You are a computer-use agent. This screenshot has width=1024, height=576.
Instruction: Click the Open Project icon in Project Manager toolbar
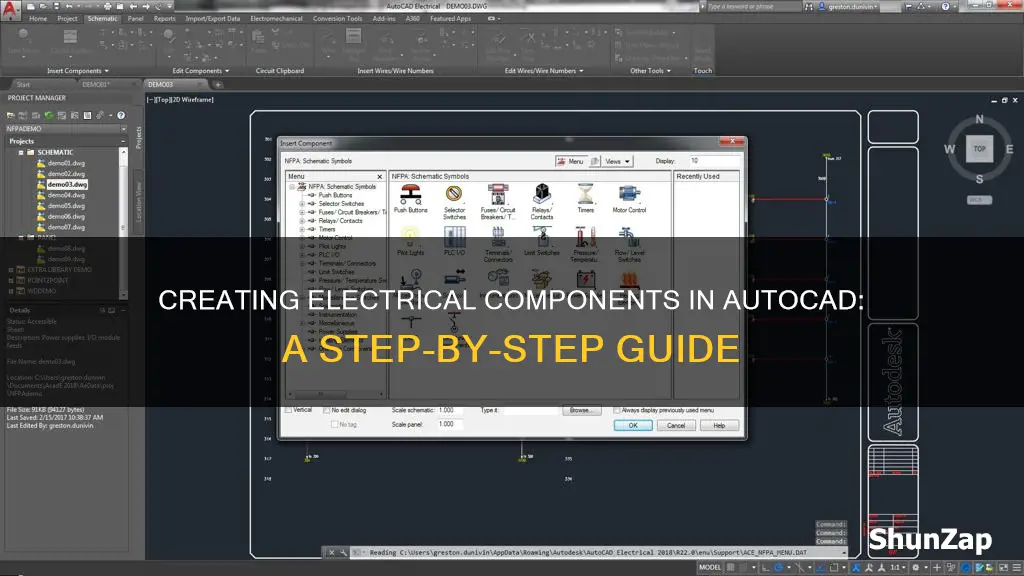tap(10, 116)
